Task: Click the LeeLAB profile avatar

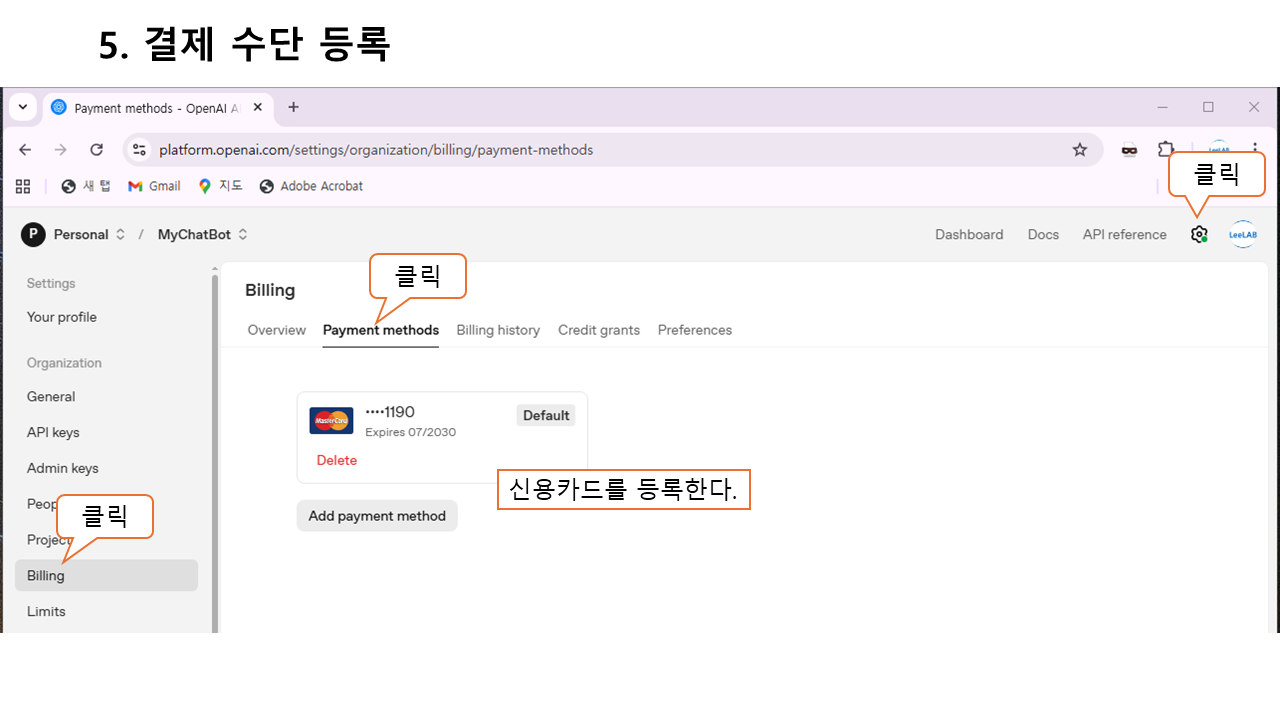Action: [1243, 234]
